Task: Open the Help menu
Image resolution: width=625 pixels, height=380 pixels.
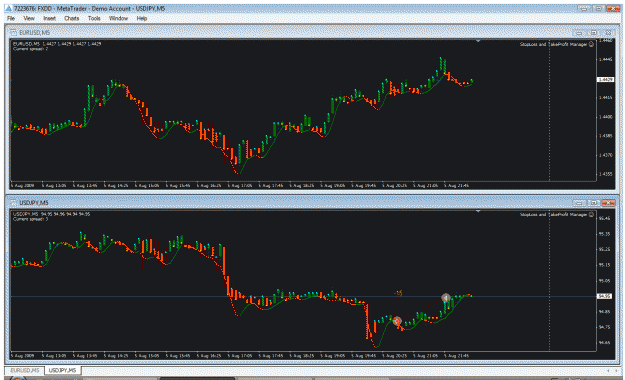Action: click(142, 18)
